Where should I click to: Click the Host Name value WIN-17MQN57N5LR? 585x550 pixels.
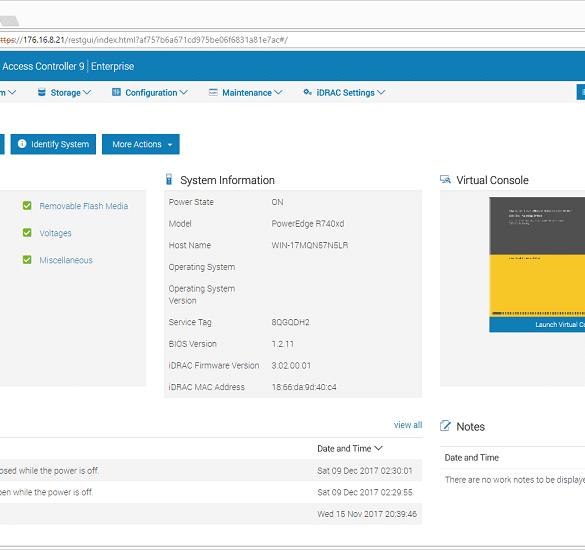click(x=310, y=245)
